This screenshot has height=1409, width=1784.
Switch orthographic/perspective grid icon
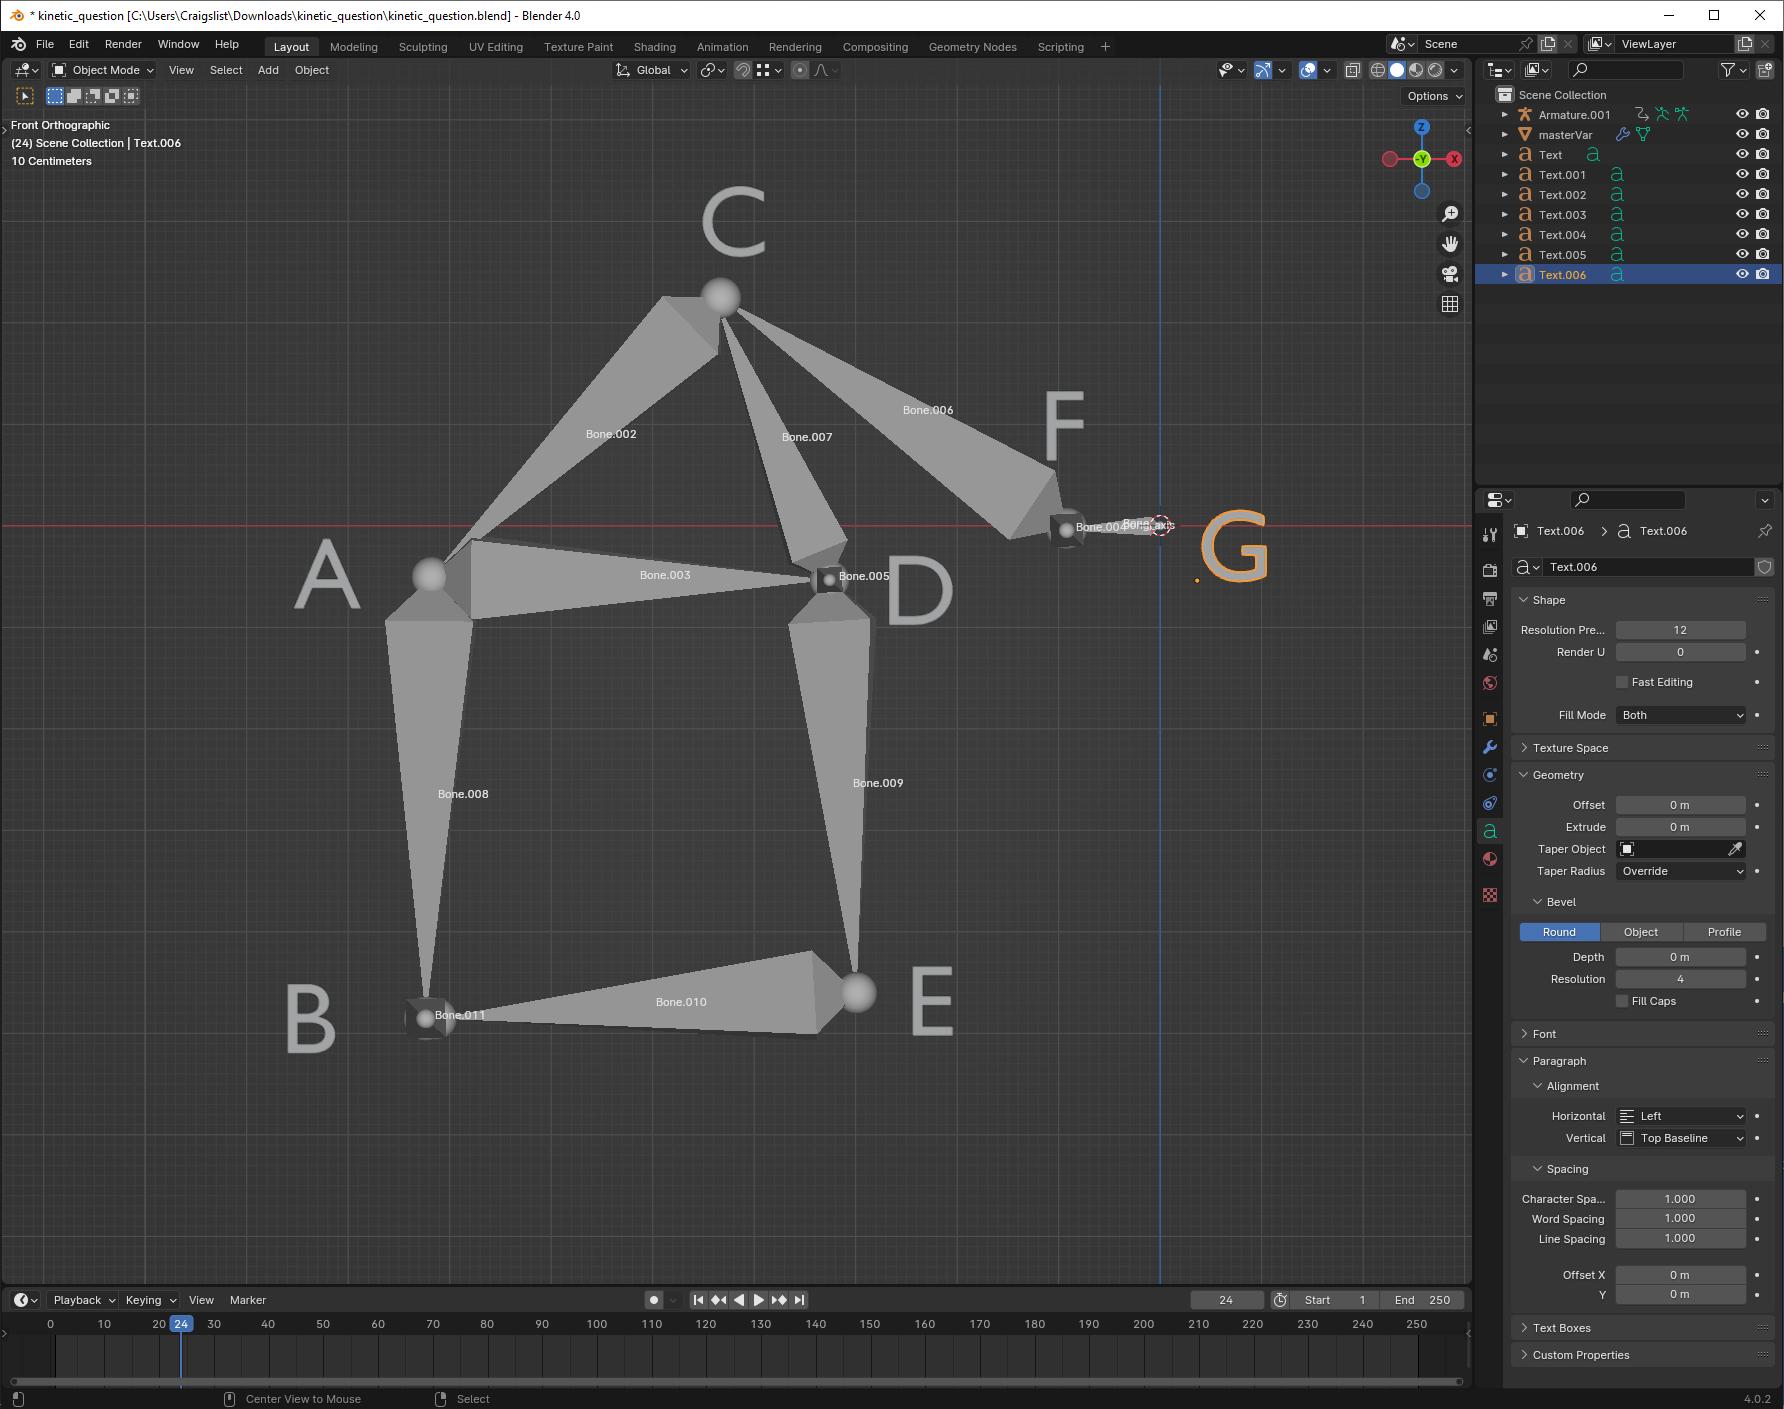coord(1450,304)
